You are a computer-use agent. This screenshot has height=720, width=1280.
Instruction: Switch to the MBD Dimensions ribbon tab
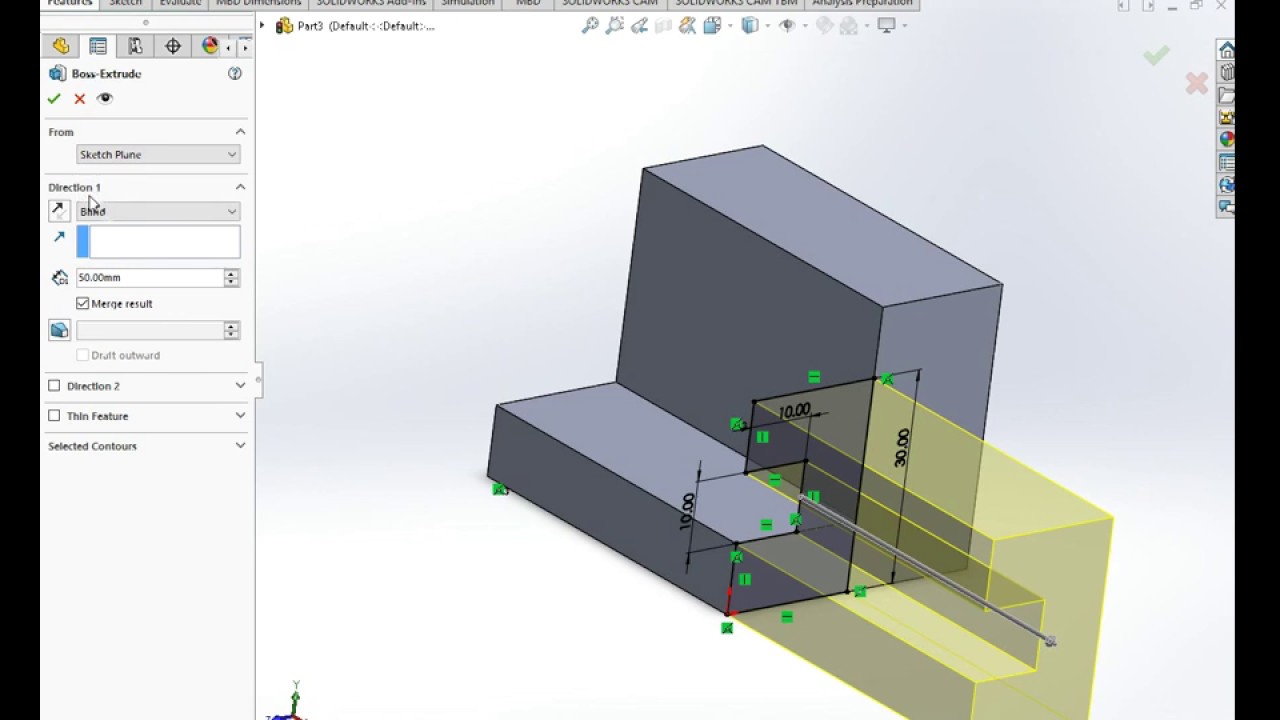pyautogui.click(x=258, y=3)
